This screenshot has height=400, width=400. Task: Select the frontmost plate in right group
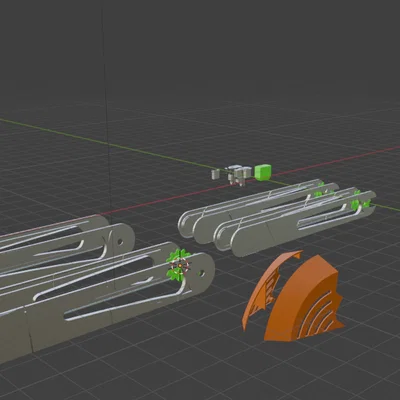point(303,223)
